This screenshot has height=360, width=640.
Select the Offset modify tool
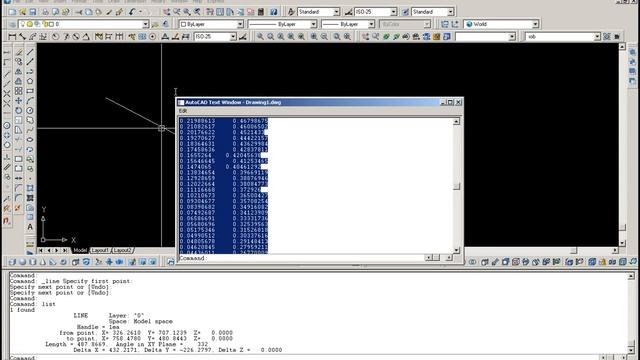[19, 81]
